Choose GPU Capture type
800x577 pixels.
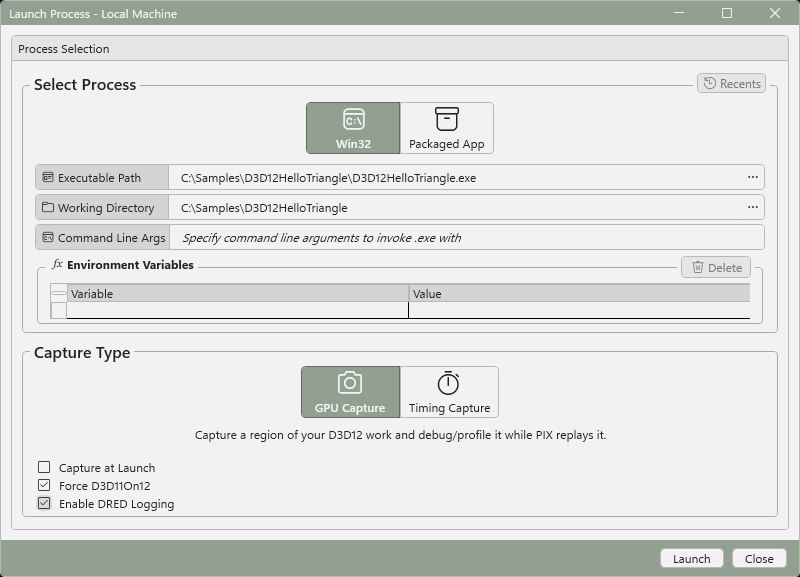tap(351, 392)
